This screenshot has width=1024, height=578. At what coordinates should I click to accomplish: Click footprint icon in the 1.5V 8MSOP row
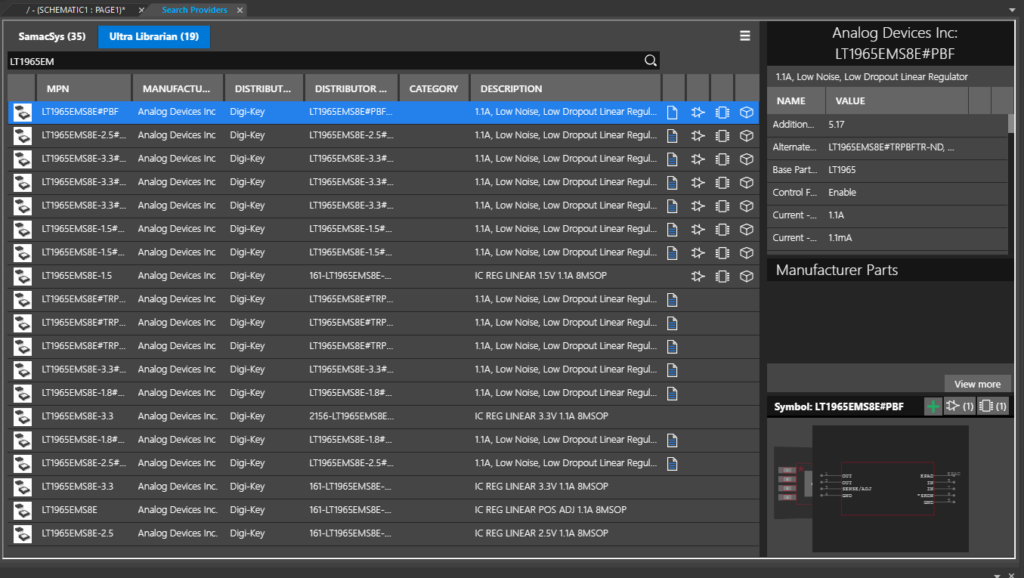[x=722, y=276]
